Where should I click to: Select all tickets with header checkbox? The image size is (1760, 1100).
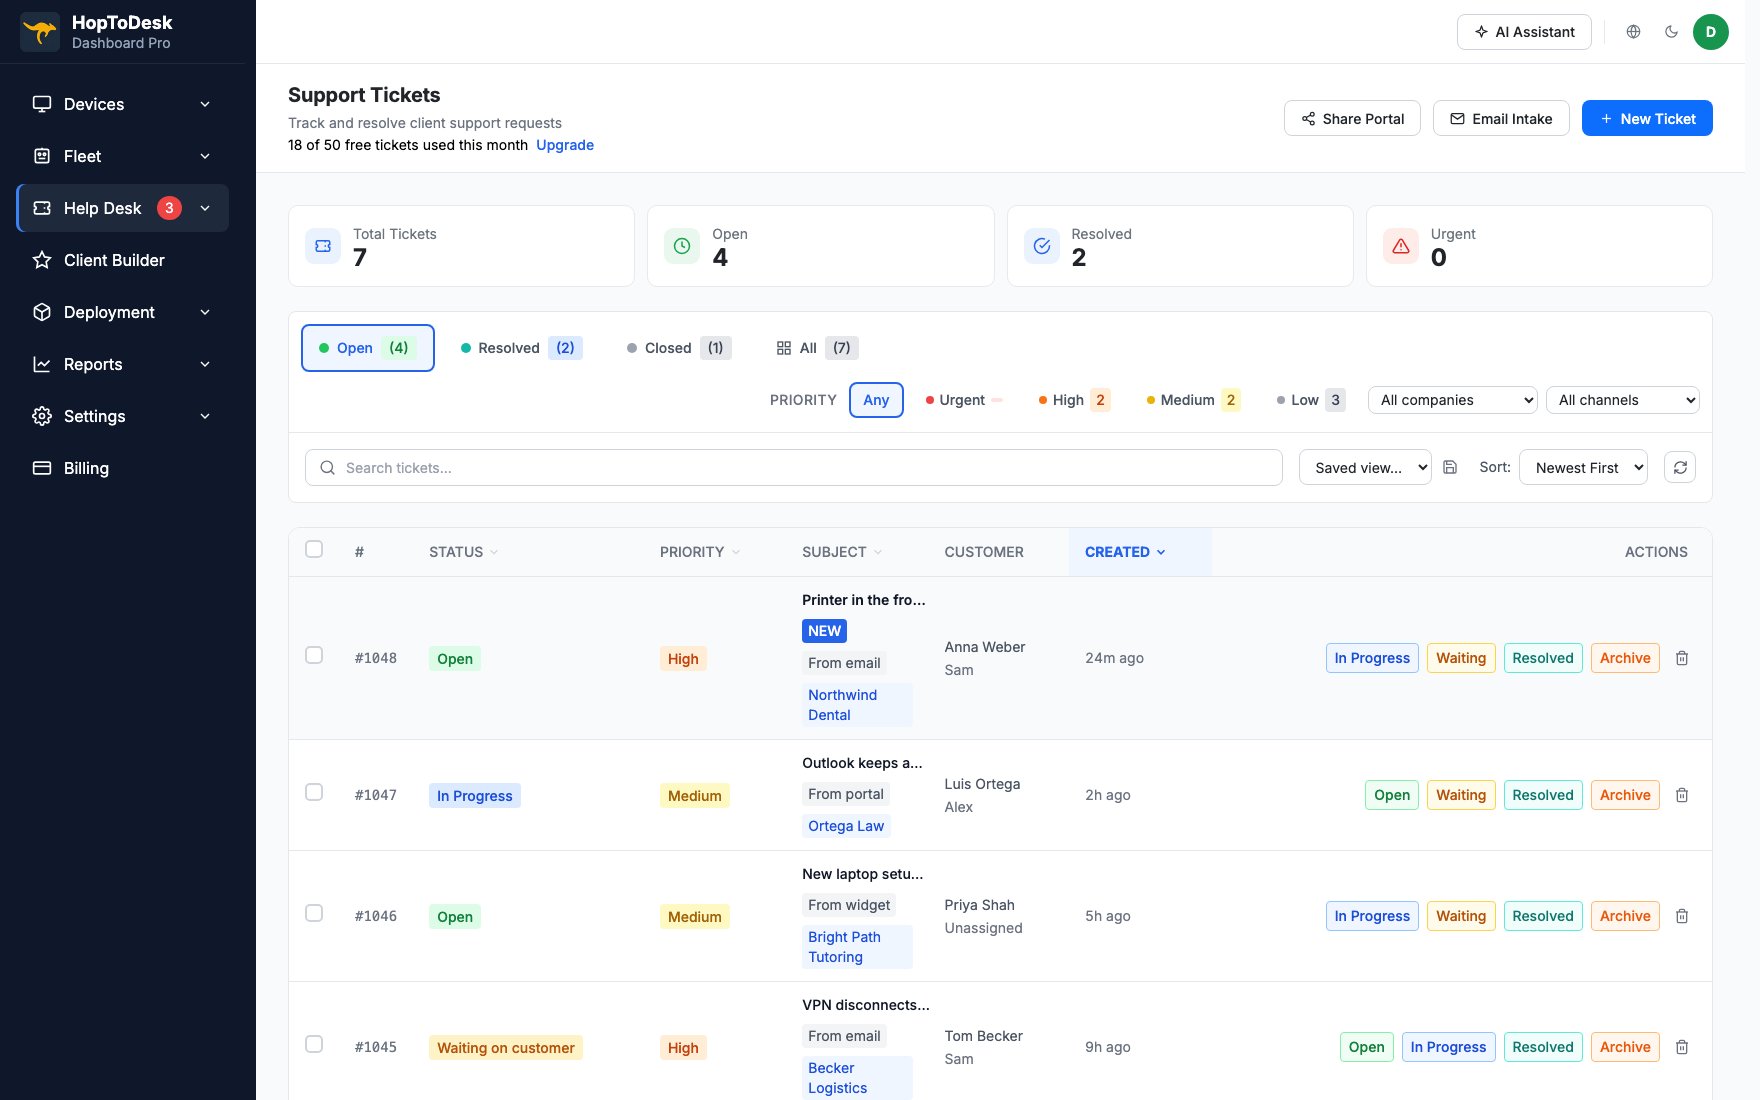click(314, 549)
